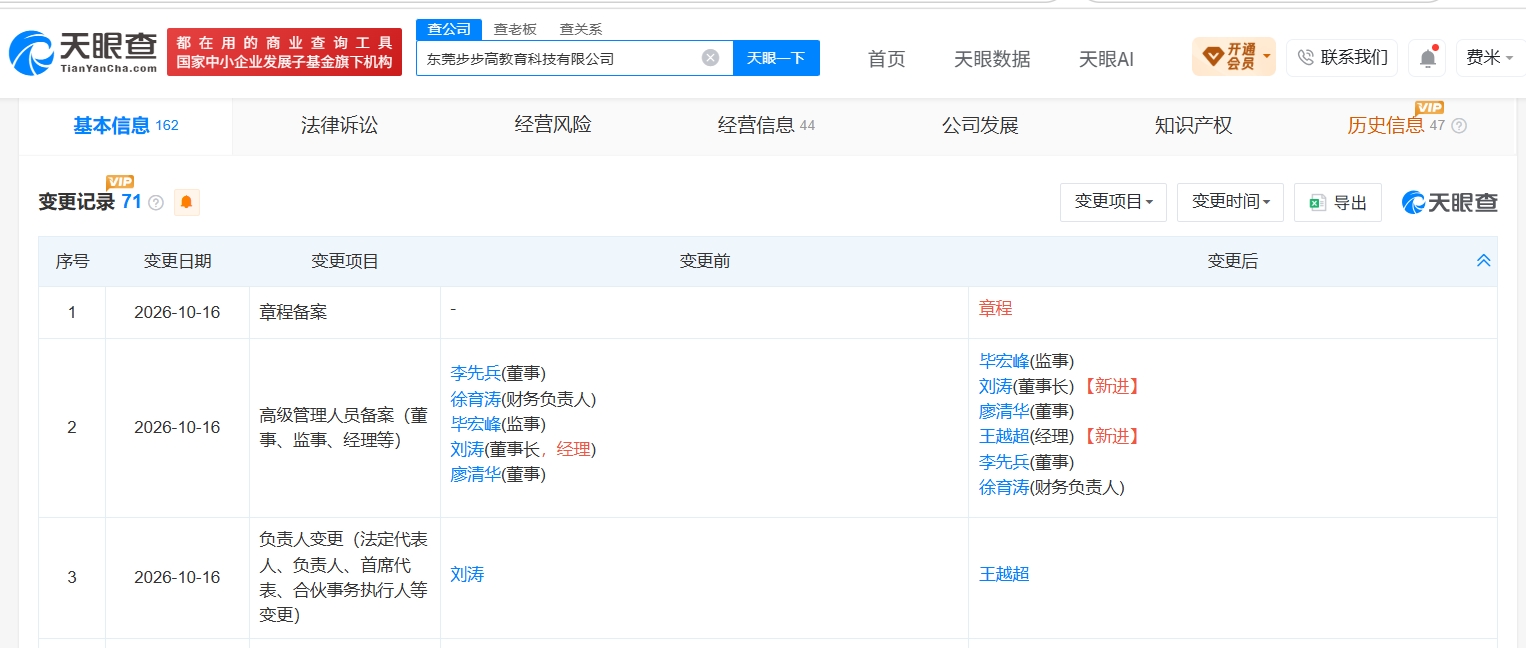Open 廖清华 in the 变更前 column
Screen dimensions: 1526x648
click(x=475, y=475)
